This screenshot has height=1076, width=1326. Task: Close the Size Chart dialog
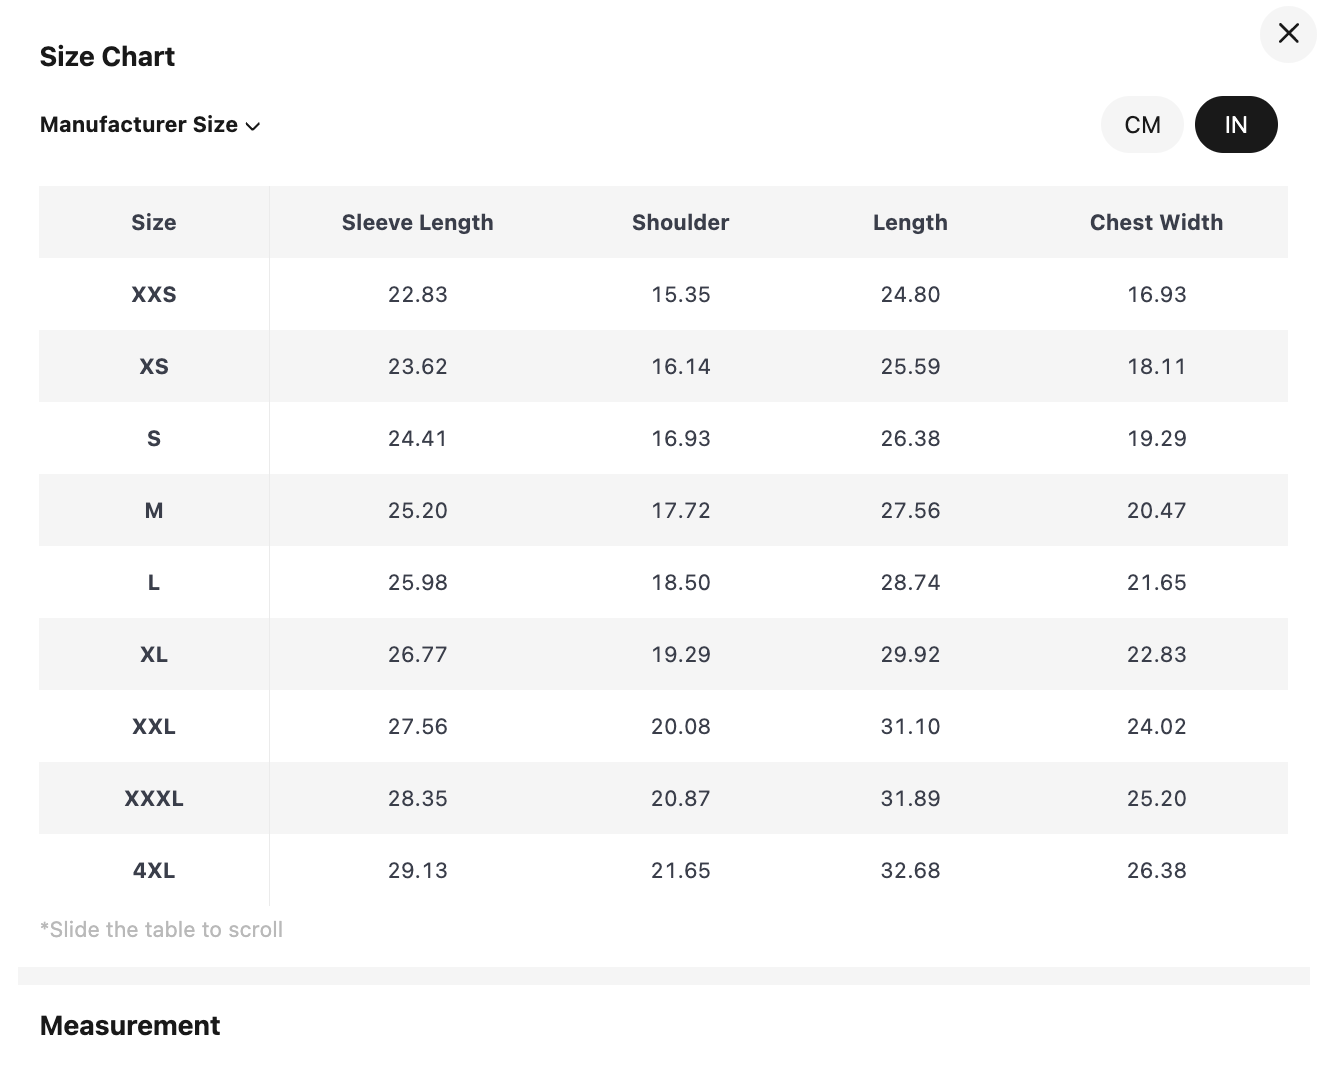[x=1288, y=34]
